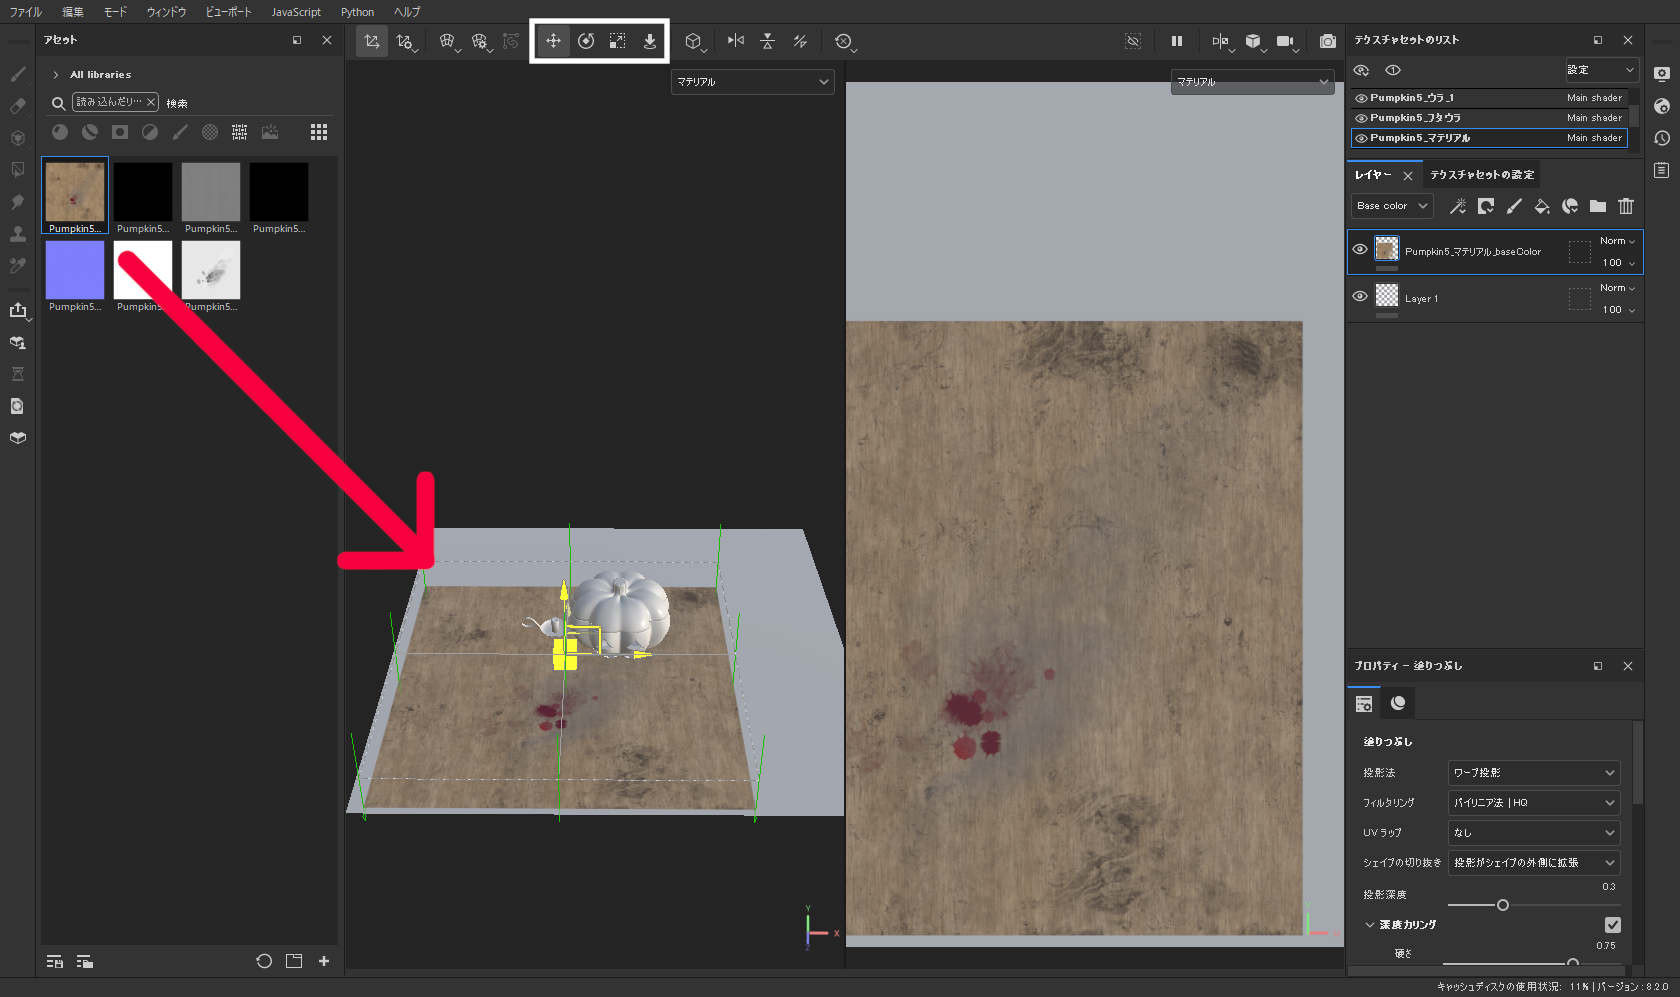Open the シェイプの切り抜き dropdown
Viewport: 1680px width, 997px height.
click(1534, 863)
